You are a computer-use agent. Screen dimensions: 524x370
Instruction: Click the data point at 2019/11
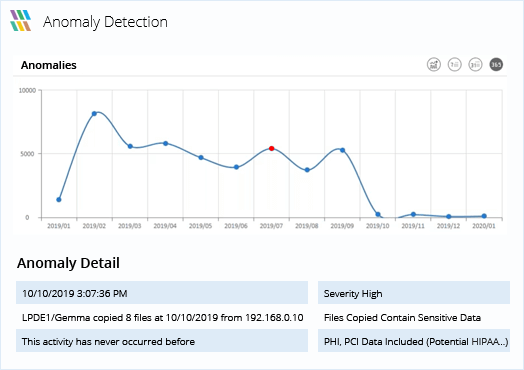point(413,214)
